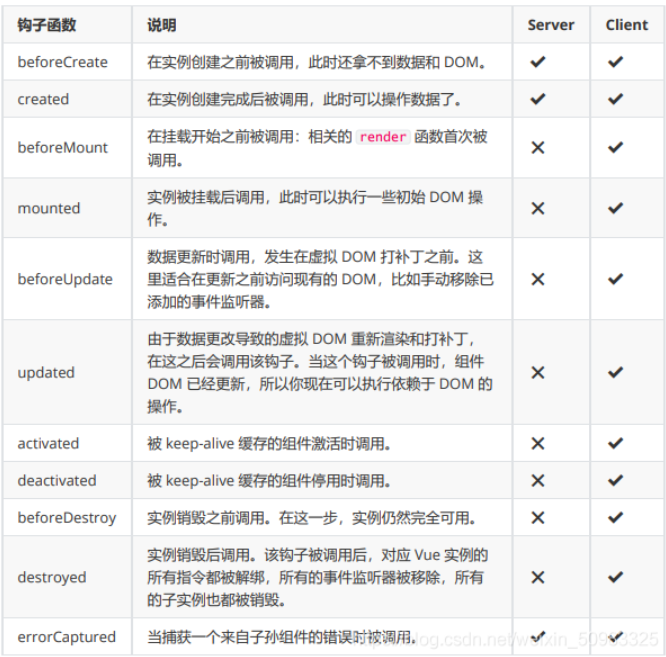Image resolution: width=666 pixels, height=657 pixels.
Task: Click the Client checkmark for created
Action: click(615, 99)
